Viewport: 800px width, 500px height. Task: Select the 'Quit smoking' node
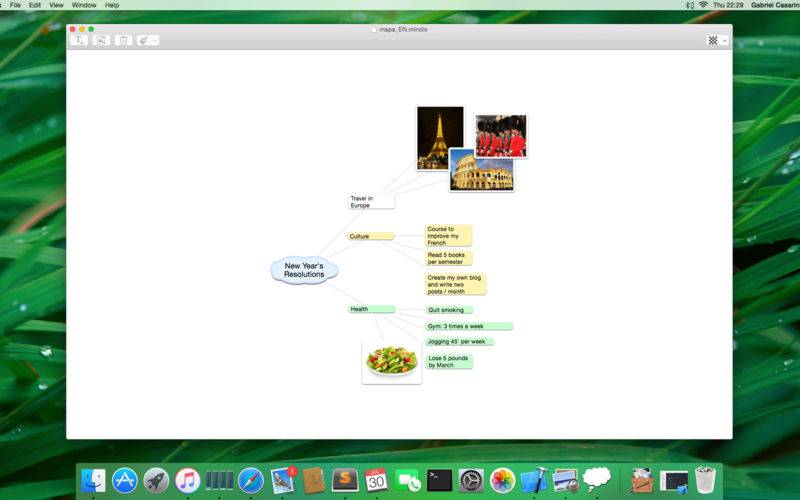449,310
